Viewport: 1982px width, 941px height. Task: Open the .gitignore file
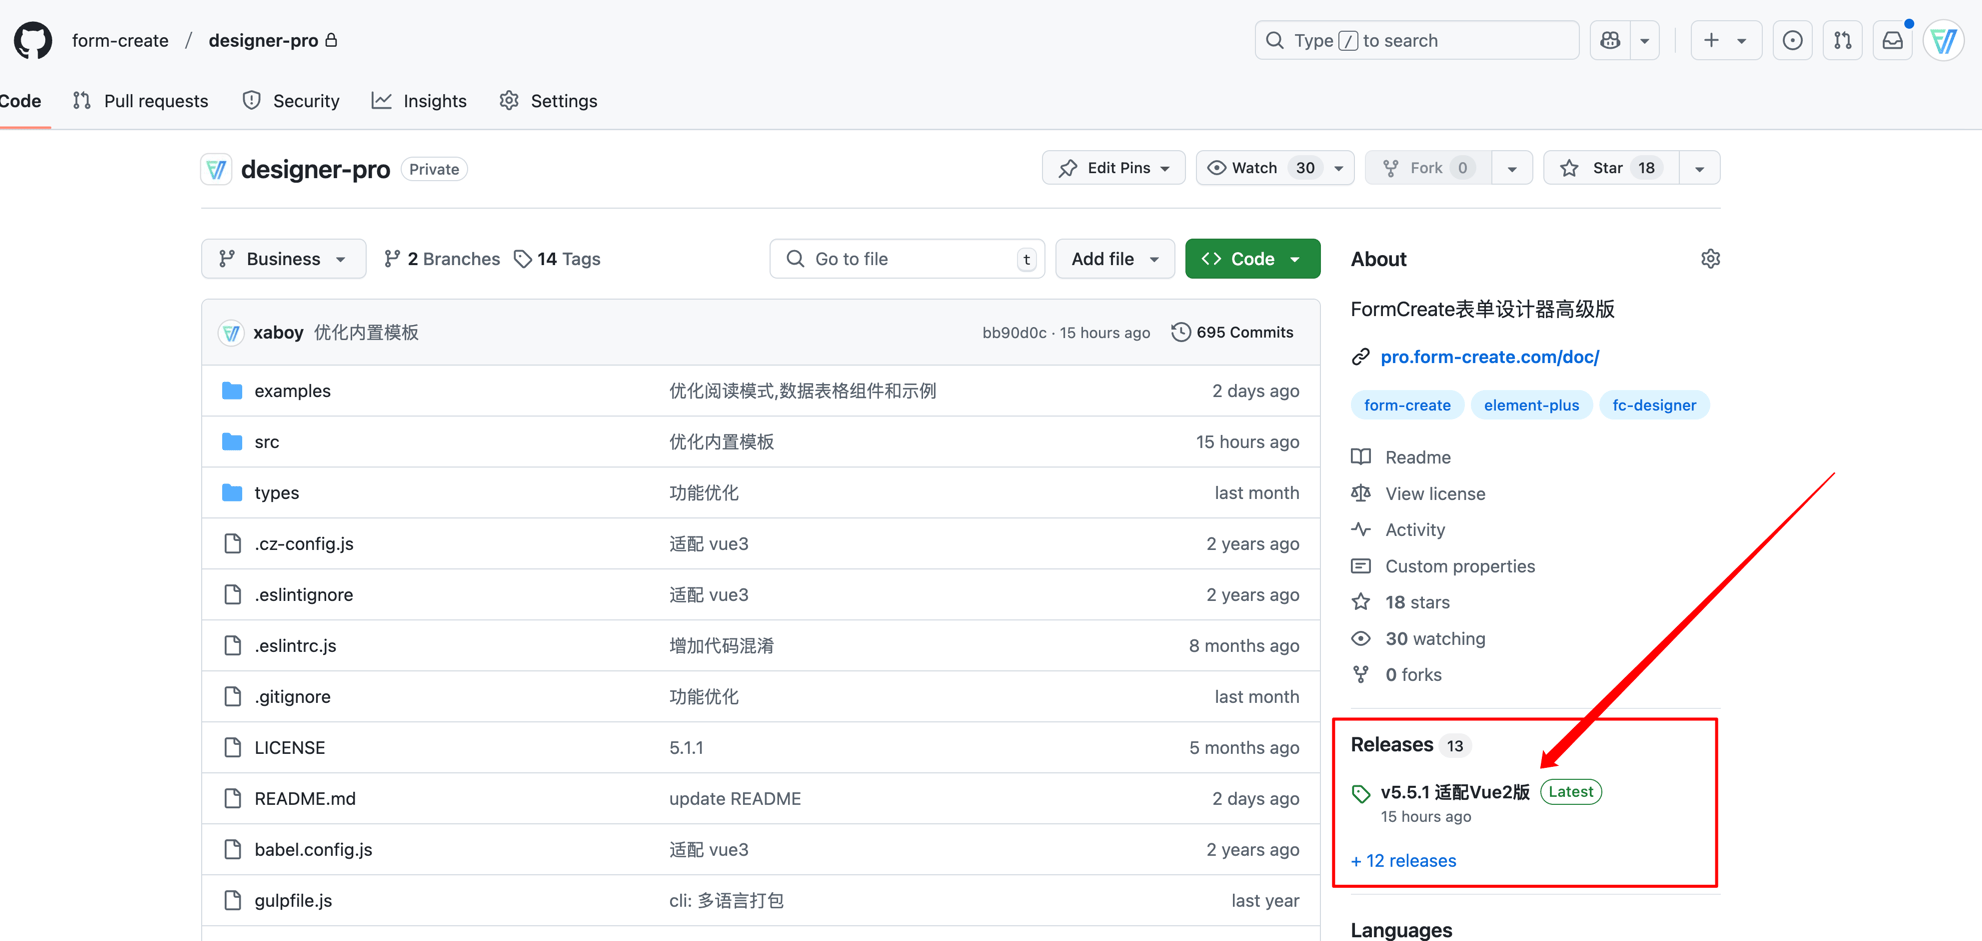click(292, 697)
